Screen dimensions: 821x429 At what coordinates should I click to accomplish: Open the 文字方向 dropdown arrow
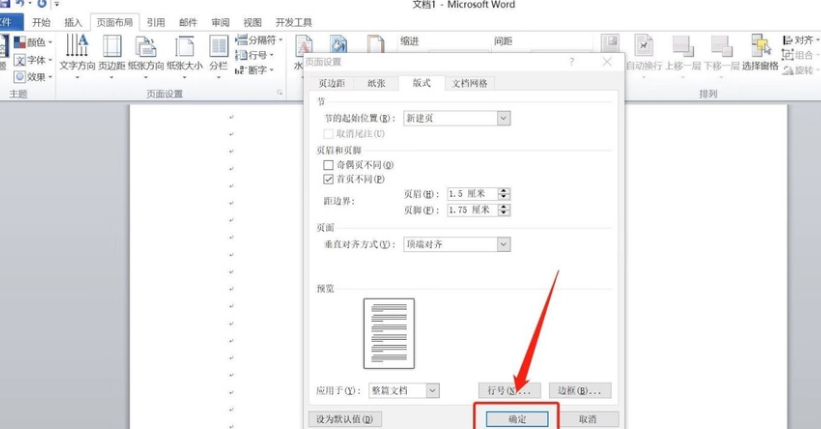point(77,78)
